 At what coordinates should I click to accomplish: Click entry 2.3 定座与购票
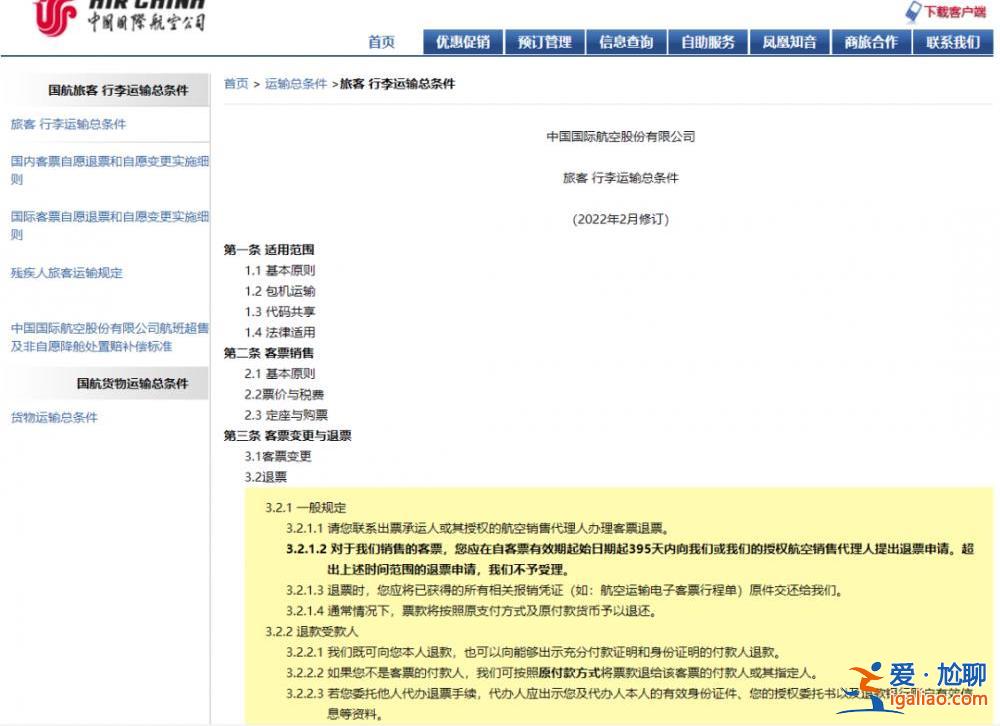pos(286,415)
